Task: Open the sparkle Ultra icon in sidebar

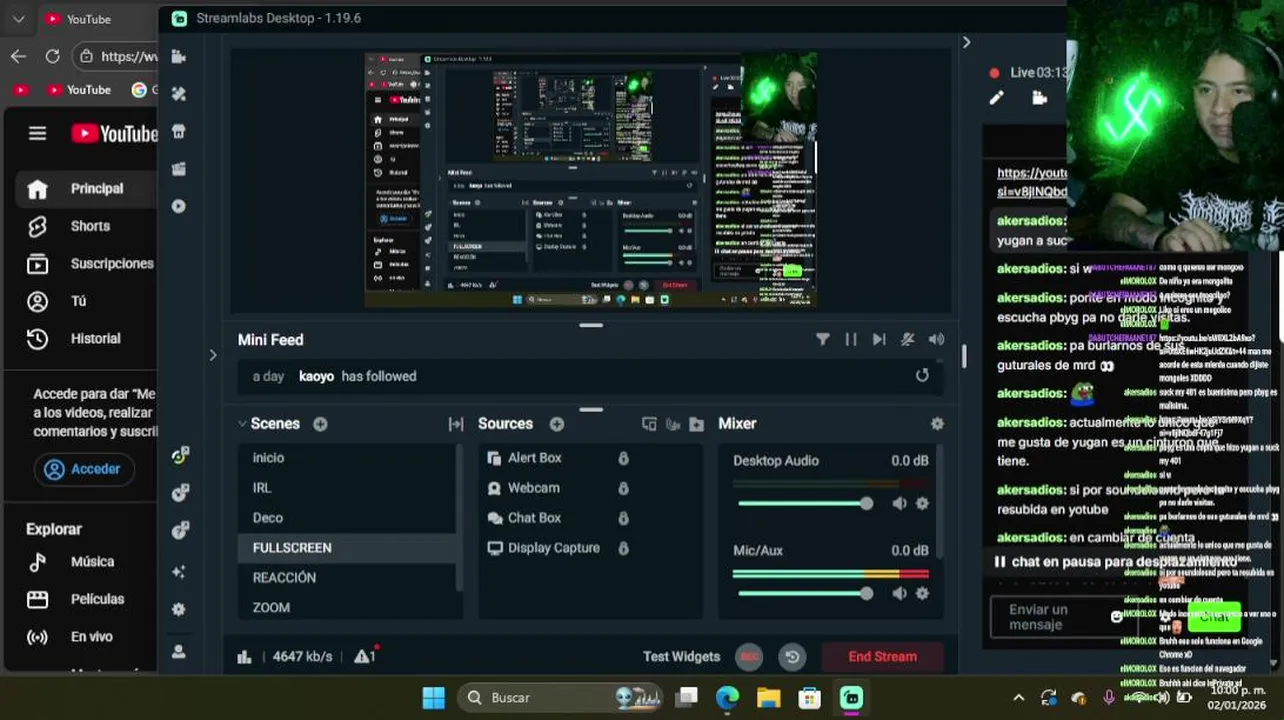Action: pyautogui.click(x=179, y=572)
